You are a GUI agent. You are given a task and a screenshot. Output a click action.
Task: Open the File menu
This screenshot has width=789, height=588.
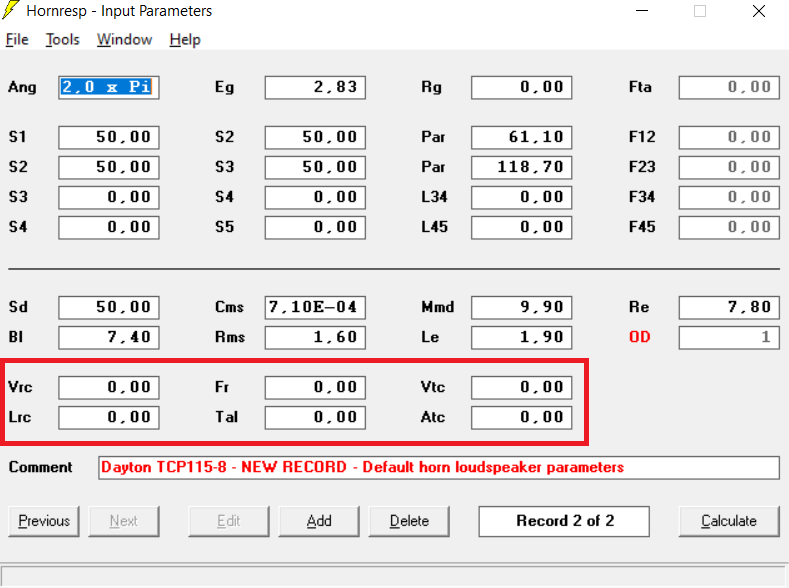click(17, 39)
